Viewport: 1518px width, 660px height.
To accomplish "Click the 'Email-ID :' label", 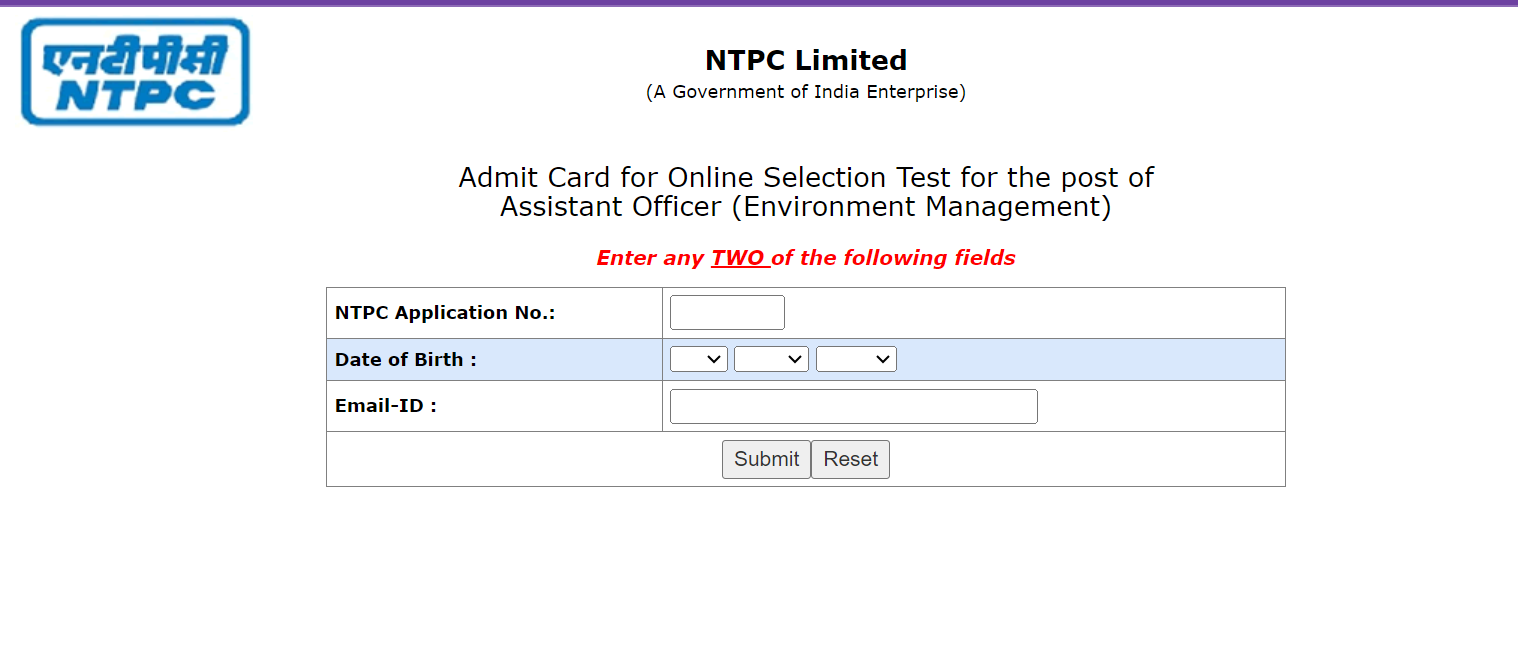I will click(386, 406).
